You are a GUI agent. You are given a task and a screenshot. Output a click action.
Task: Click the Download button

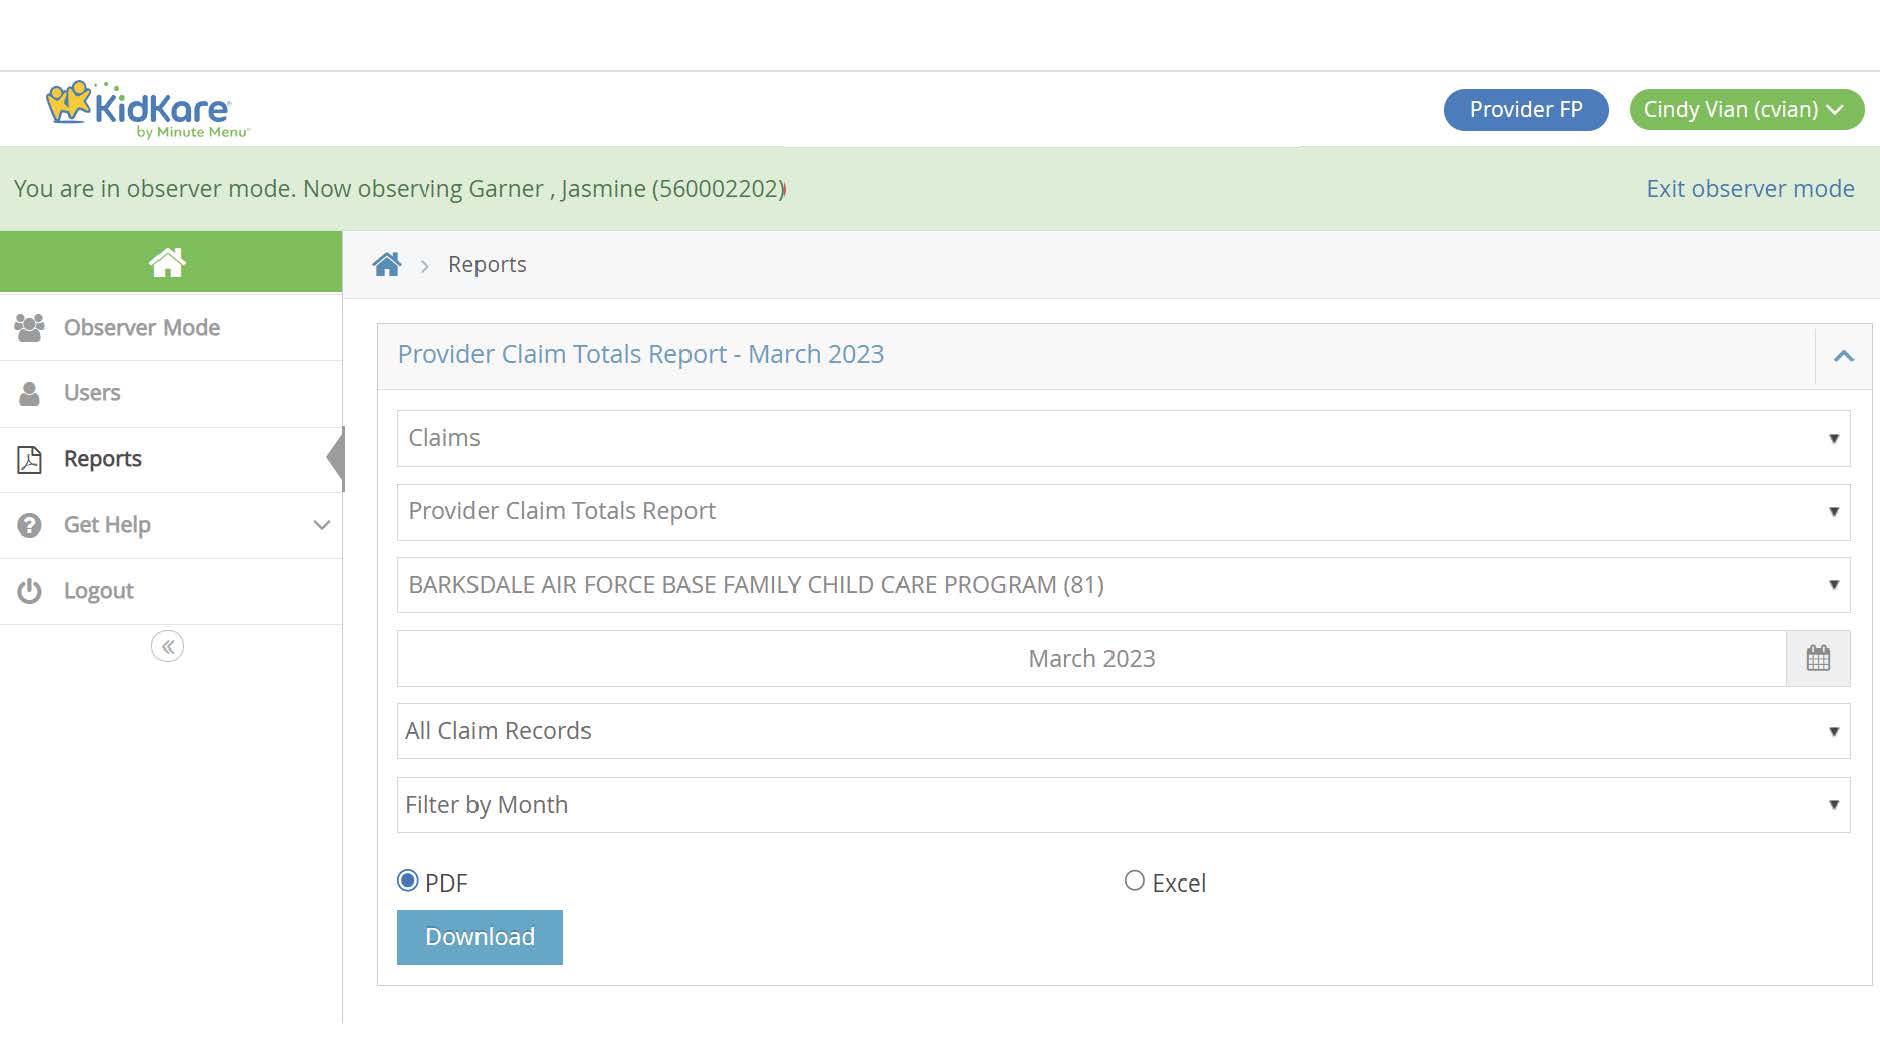480,937
